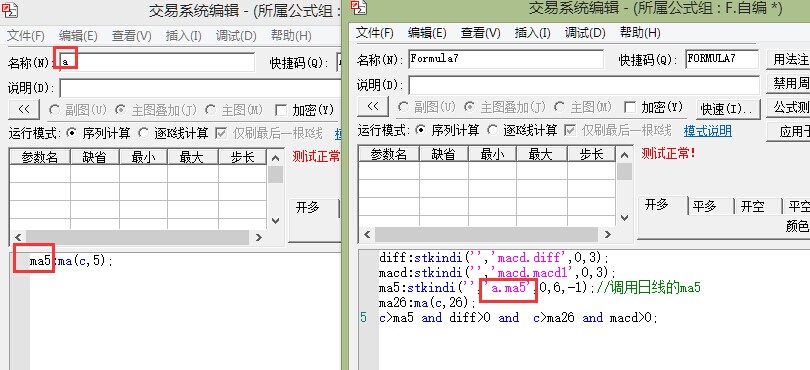Open 帮助(H) menu in right window
810x370 pixels.
(x=640, y=33)
